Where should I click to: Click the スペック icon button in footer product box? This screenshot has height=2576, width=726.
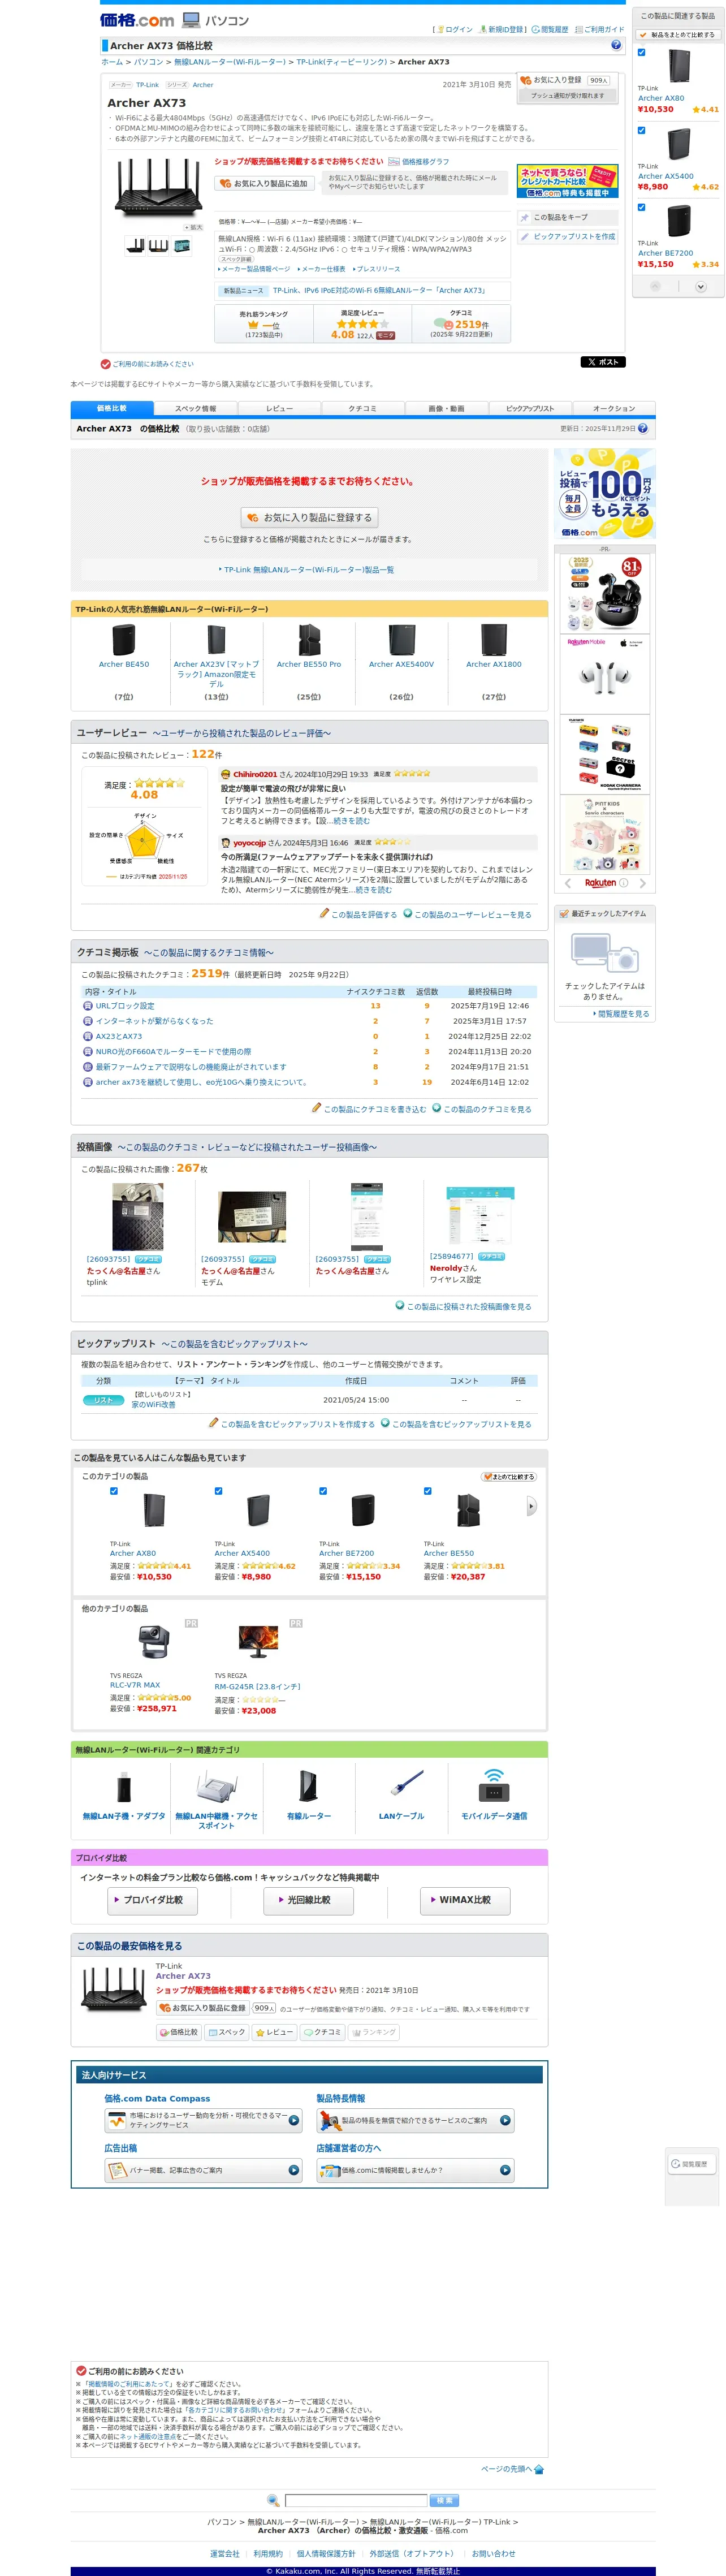pos(227,2032)
